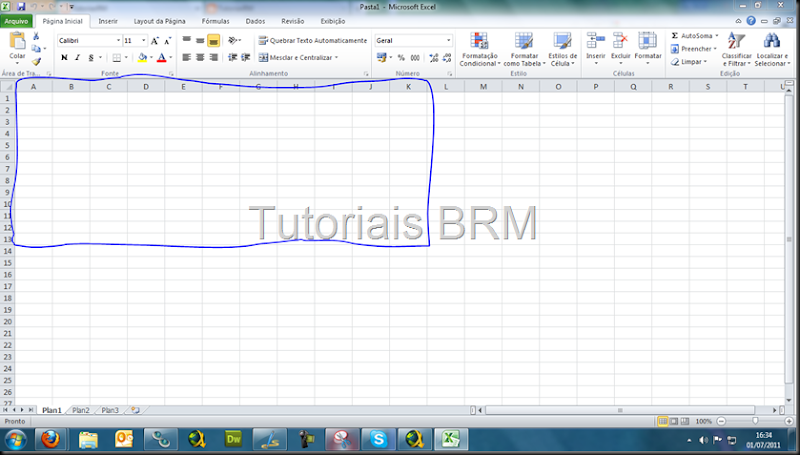
Task: Open Formatação Condicional menu
Action: tap(479, 49)
